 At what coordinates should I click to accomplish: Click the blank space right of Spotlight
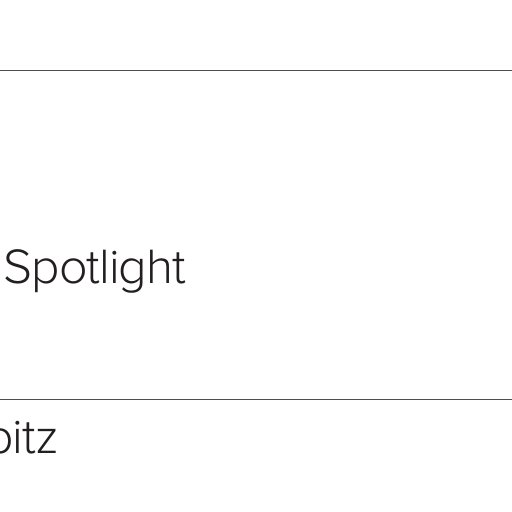point(347,268)
